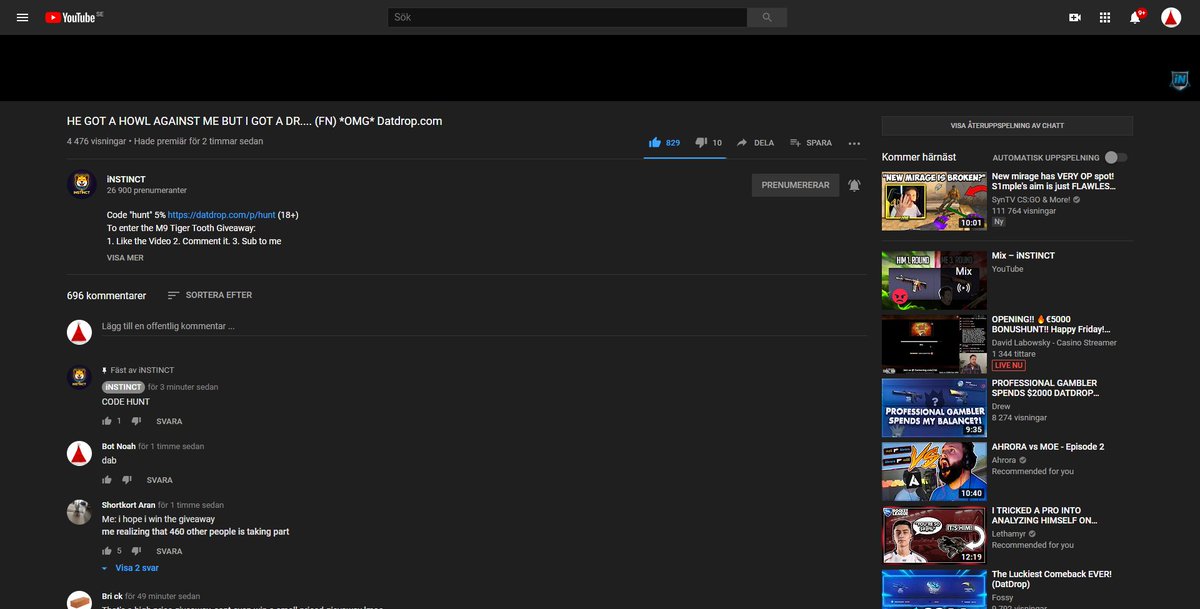Image resolution: width=1200 pixels, height=609 pixels.
Task: Open the datdrop.com/p/hunt link
Action: pyautogui.click(x=221, y=215)
